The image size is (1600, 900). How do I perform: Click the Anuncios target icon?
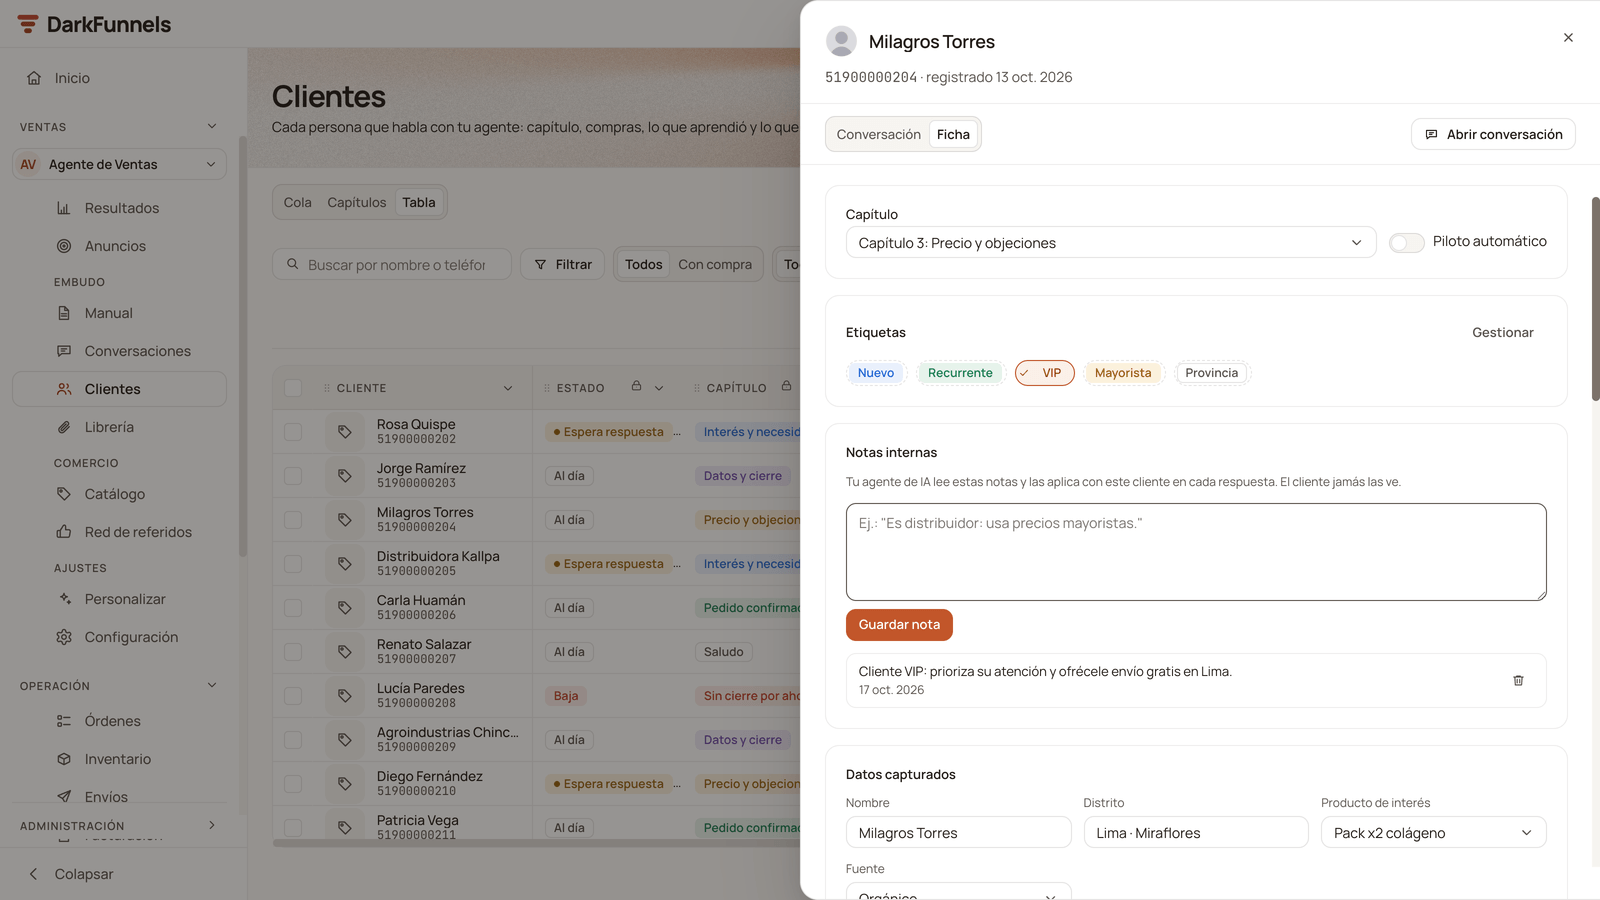coord(64,246)
